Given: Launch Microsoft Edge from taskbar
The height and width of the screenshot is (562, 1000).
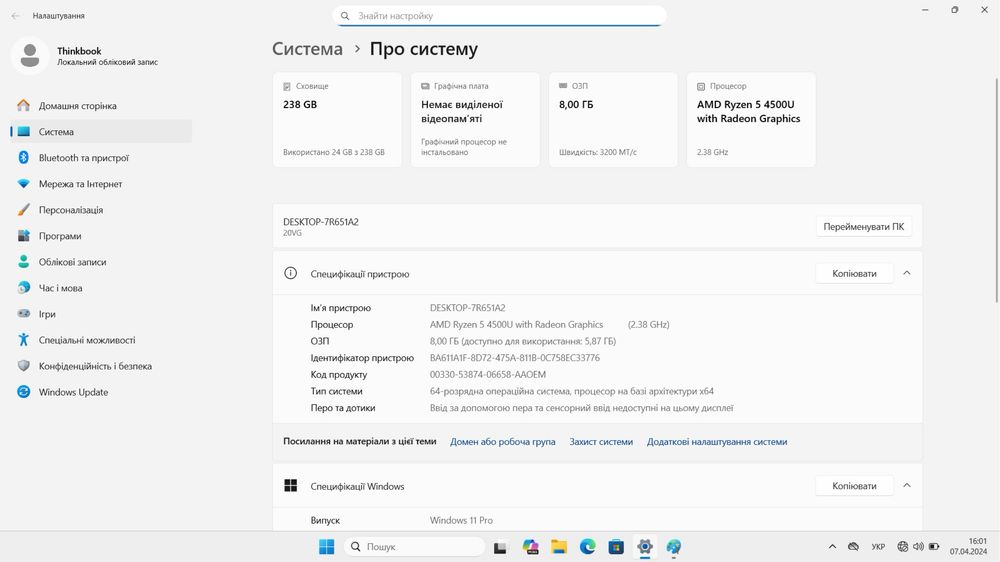Looking at the screenshot, I should point(587,547).
